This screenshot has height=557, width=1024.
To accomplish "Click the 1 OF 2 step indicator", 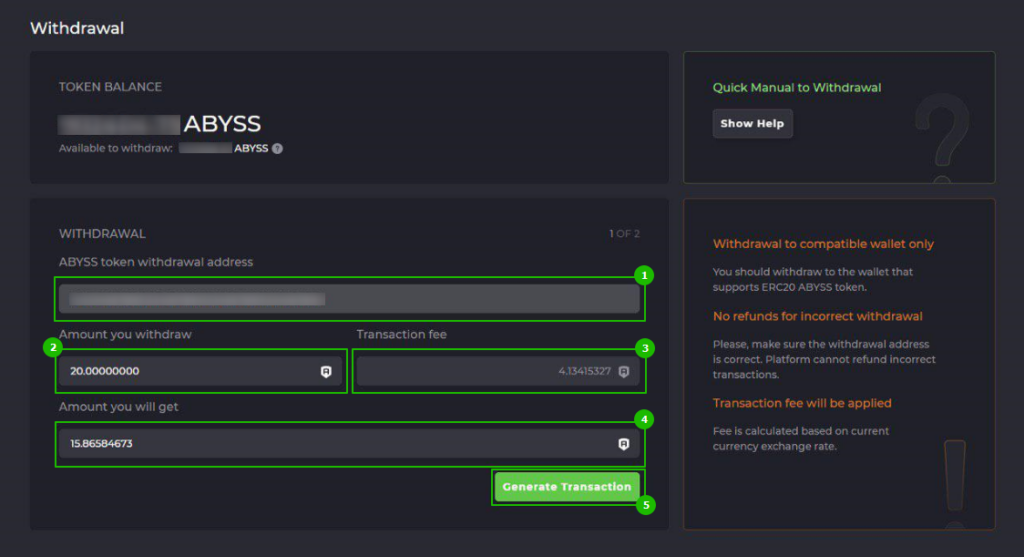I will (x=624, y=234).
